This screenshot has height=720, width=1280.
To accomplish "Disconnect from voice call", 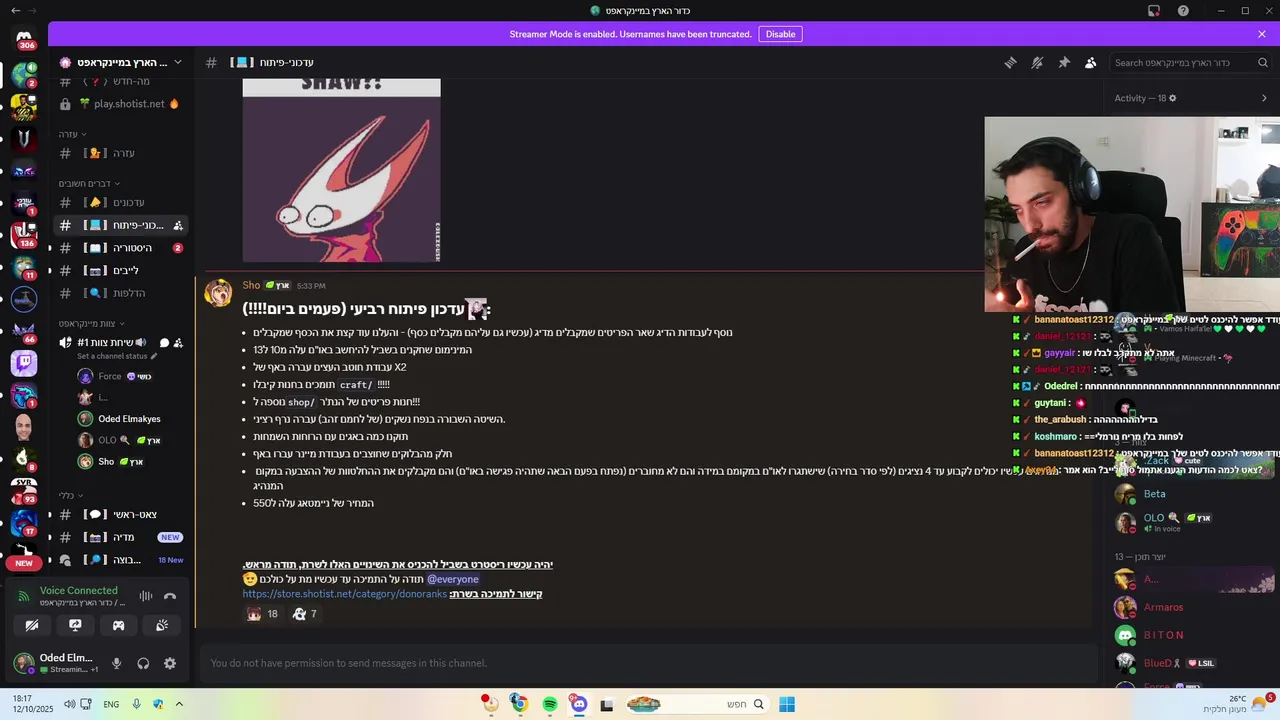I will coord(170,596).
